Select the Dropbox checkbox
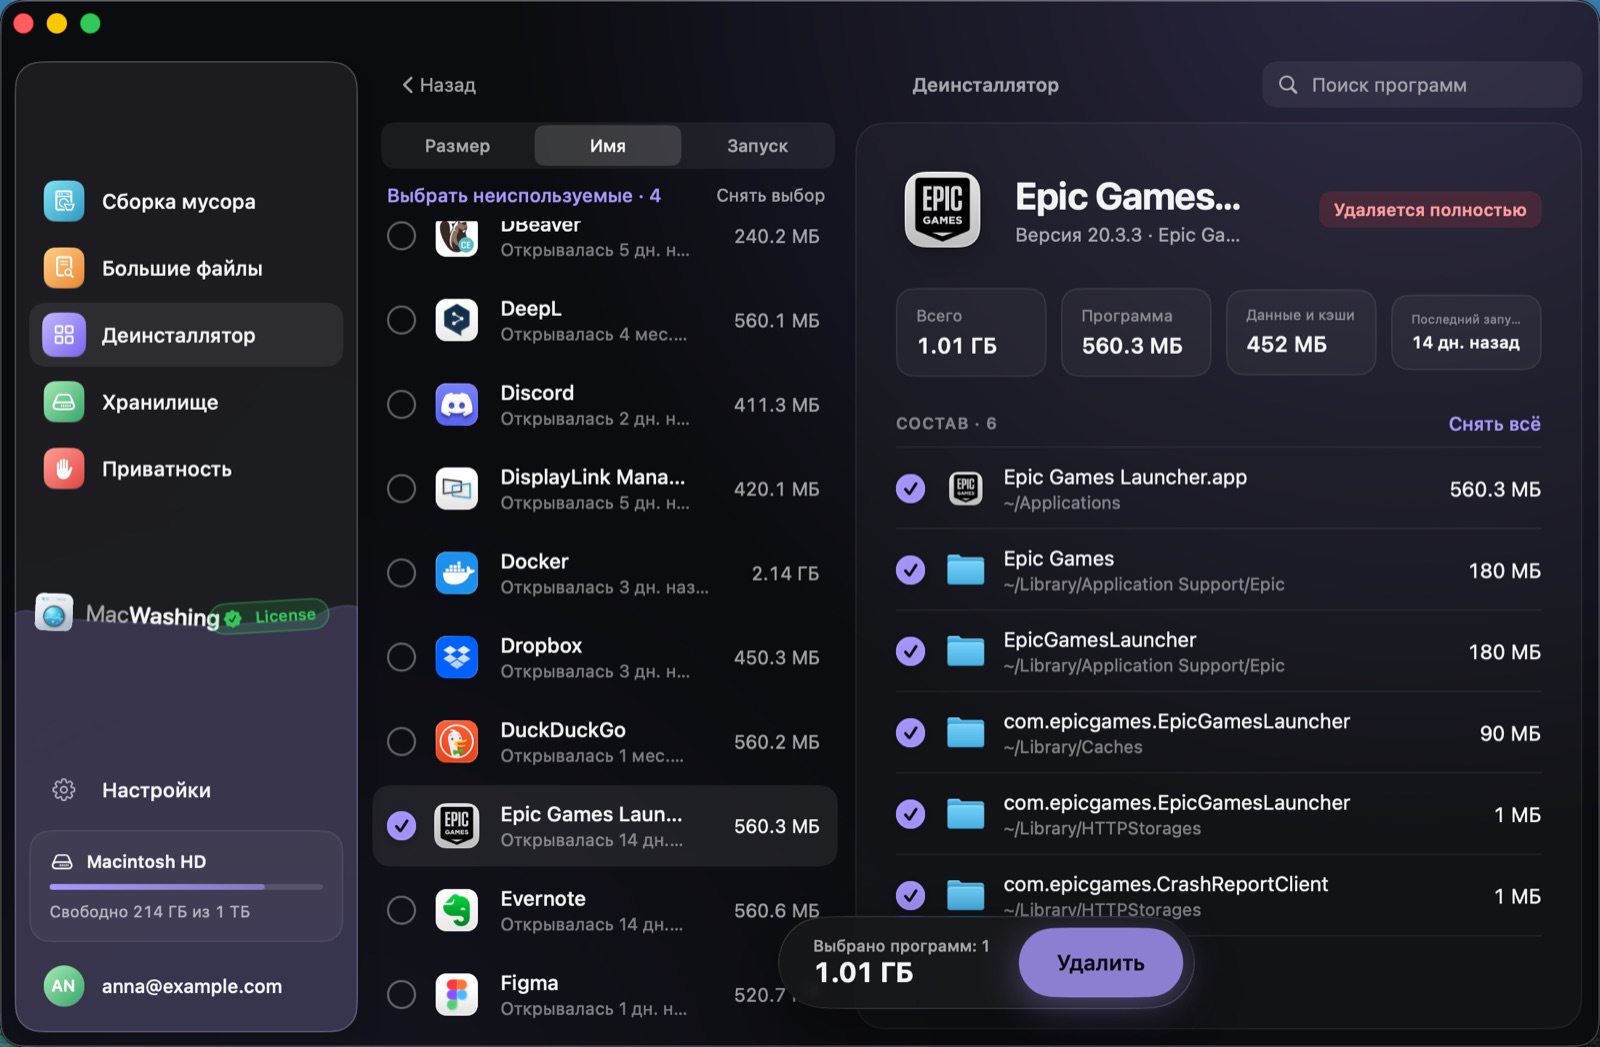 coord(401,657)
